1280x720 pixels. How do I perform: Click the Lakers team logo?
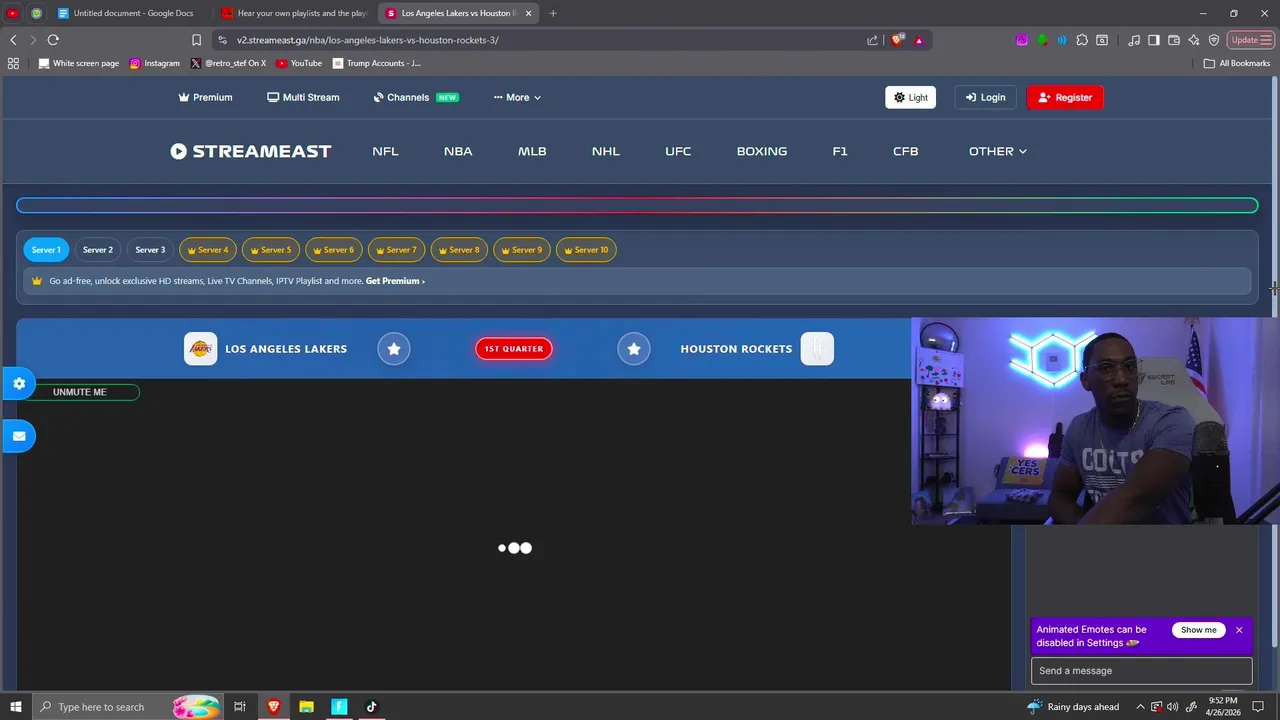201,349
